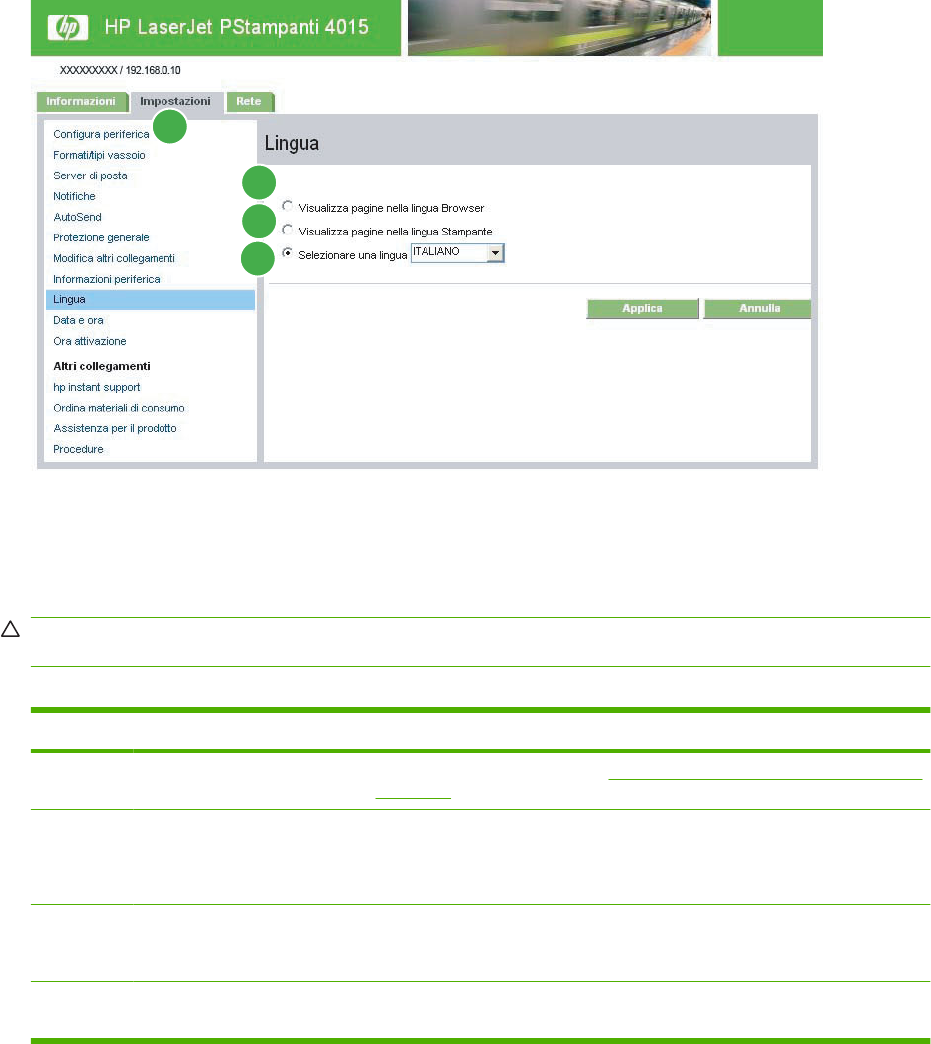Open hp instant support link

click(97, 388)
